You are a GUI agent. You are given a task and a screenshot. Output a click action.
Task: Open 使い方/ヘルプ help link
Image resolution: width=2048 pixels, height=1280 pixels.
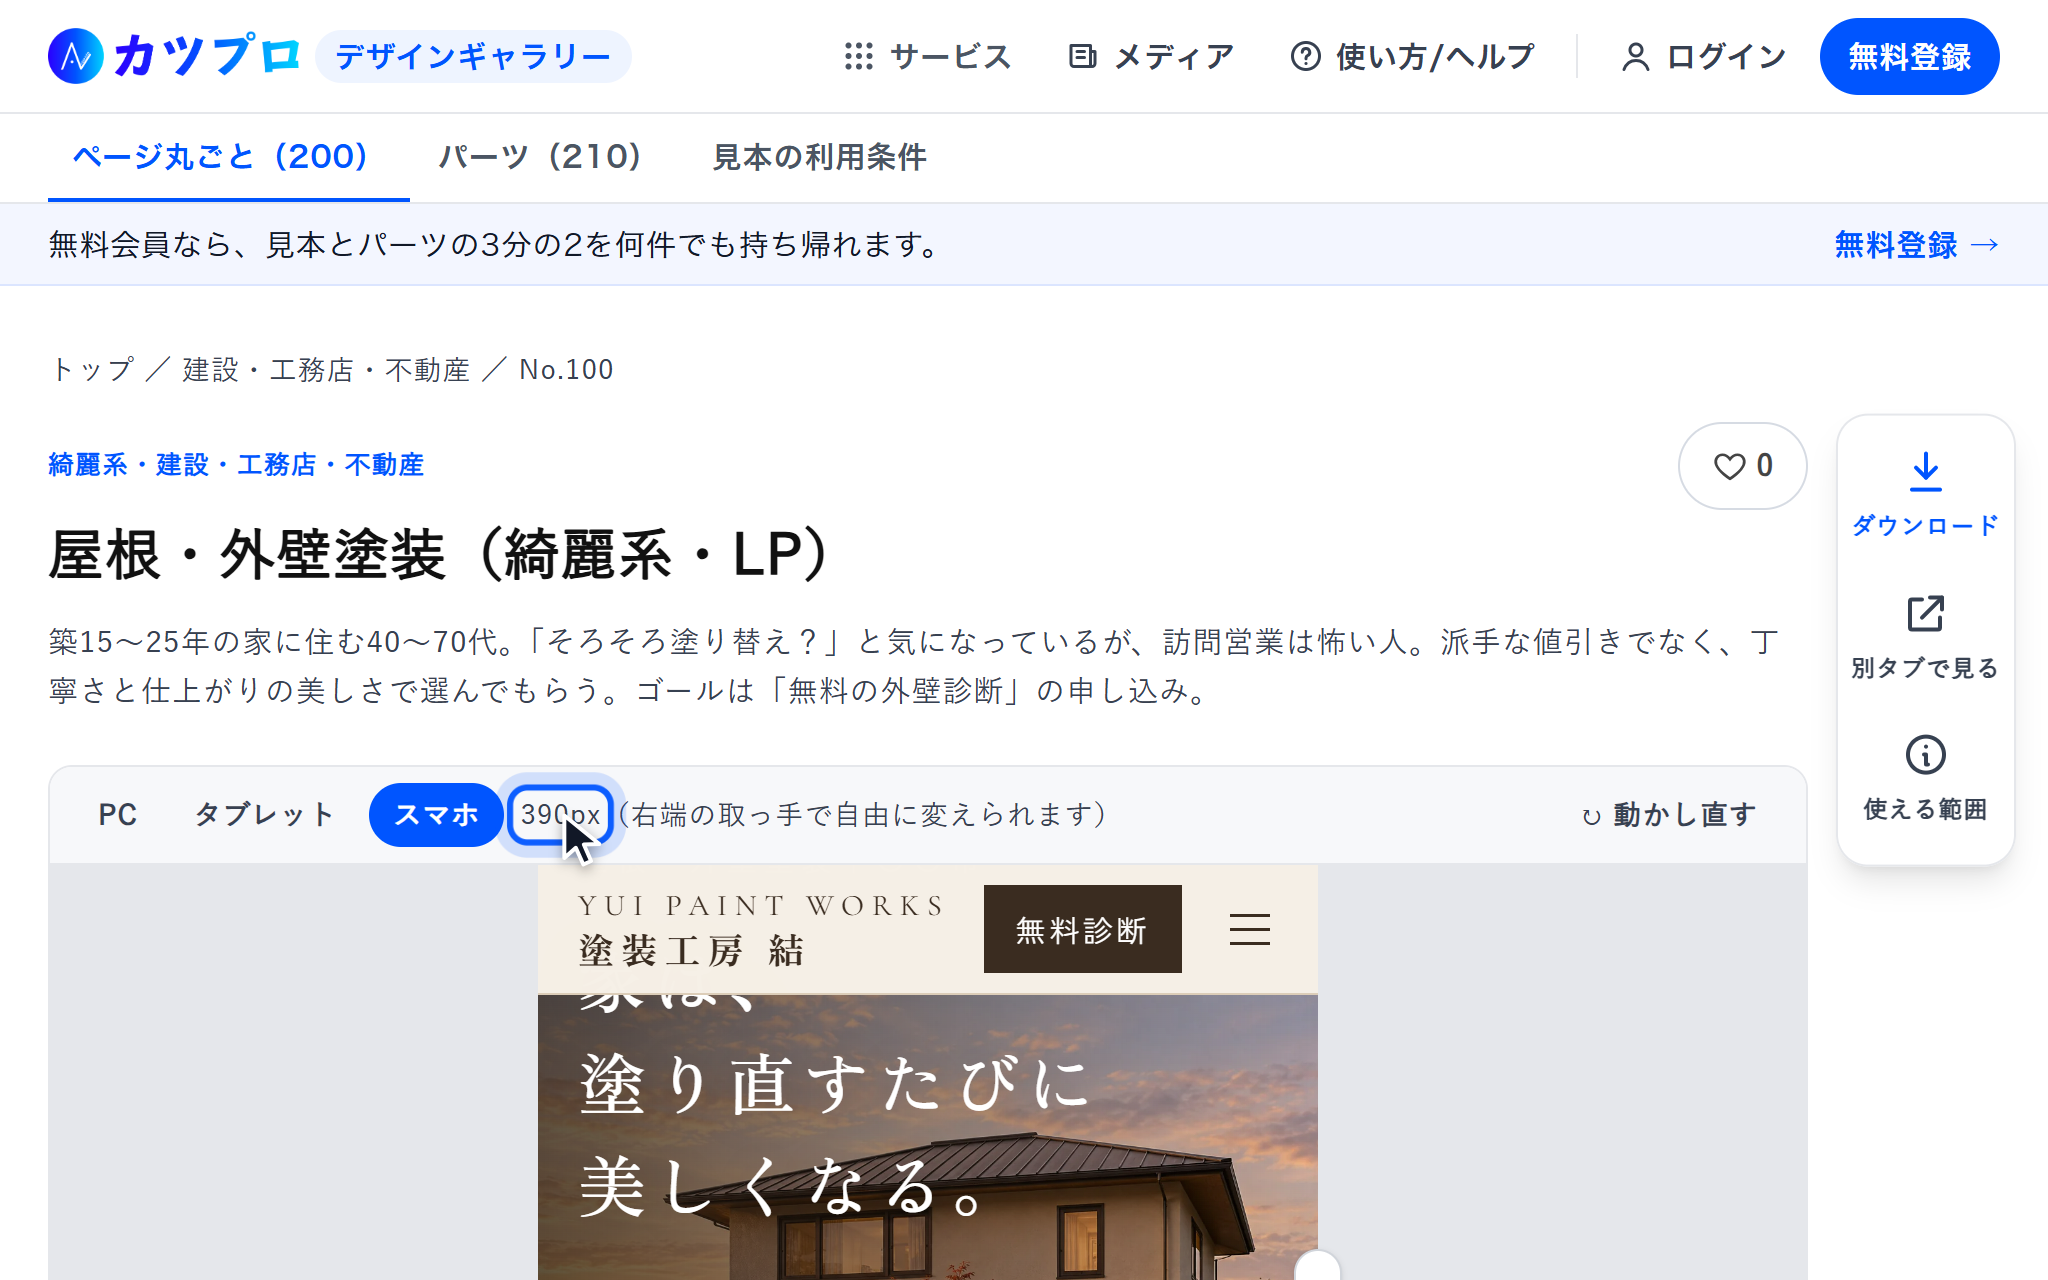coord(1412,56)
